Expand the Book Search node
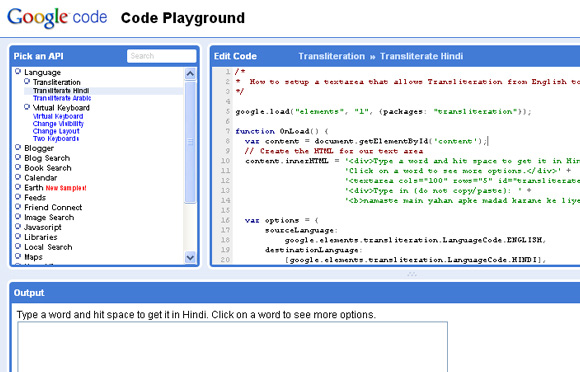The height and width of the screenshot is (372, 580). pos(18,167)
